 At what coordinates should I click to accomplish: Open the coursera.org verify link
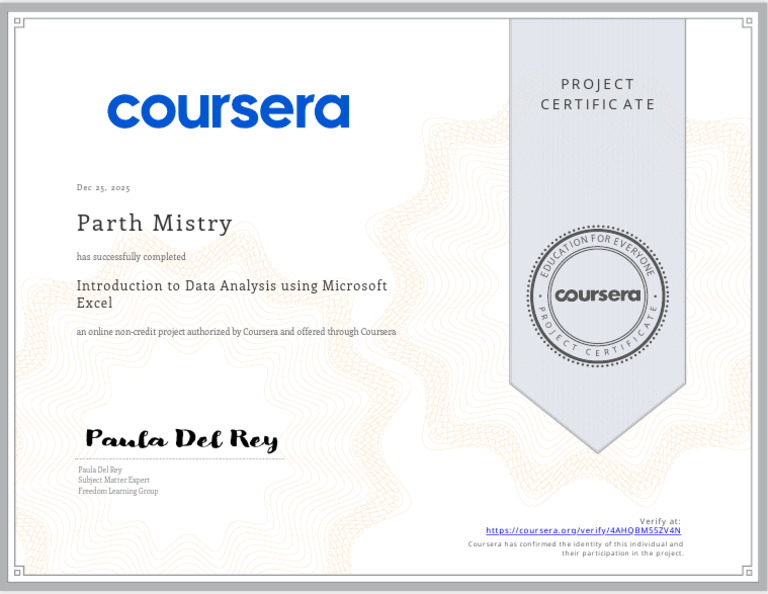click(x=583, y=530)
